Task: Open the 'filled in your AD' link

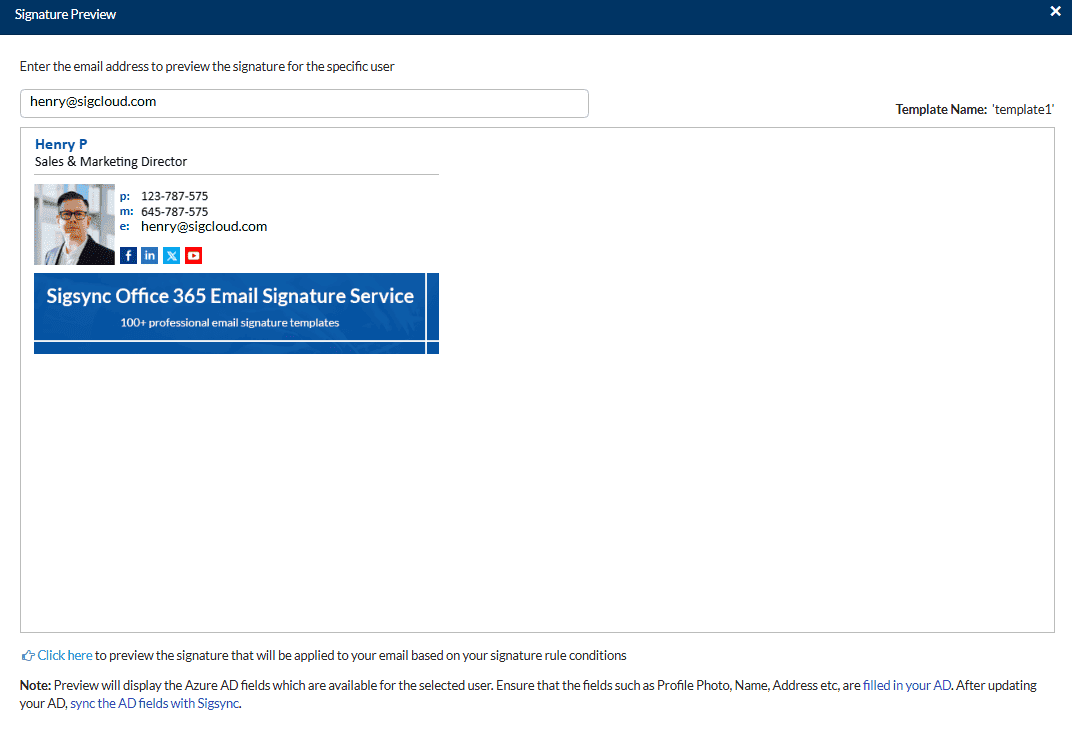Action: [906, 686]
